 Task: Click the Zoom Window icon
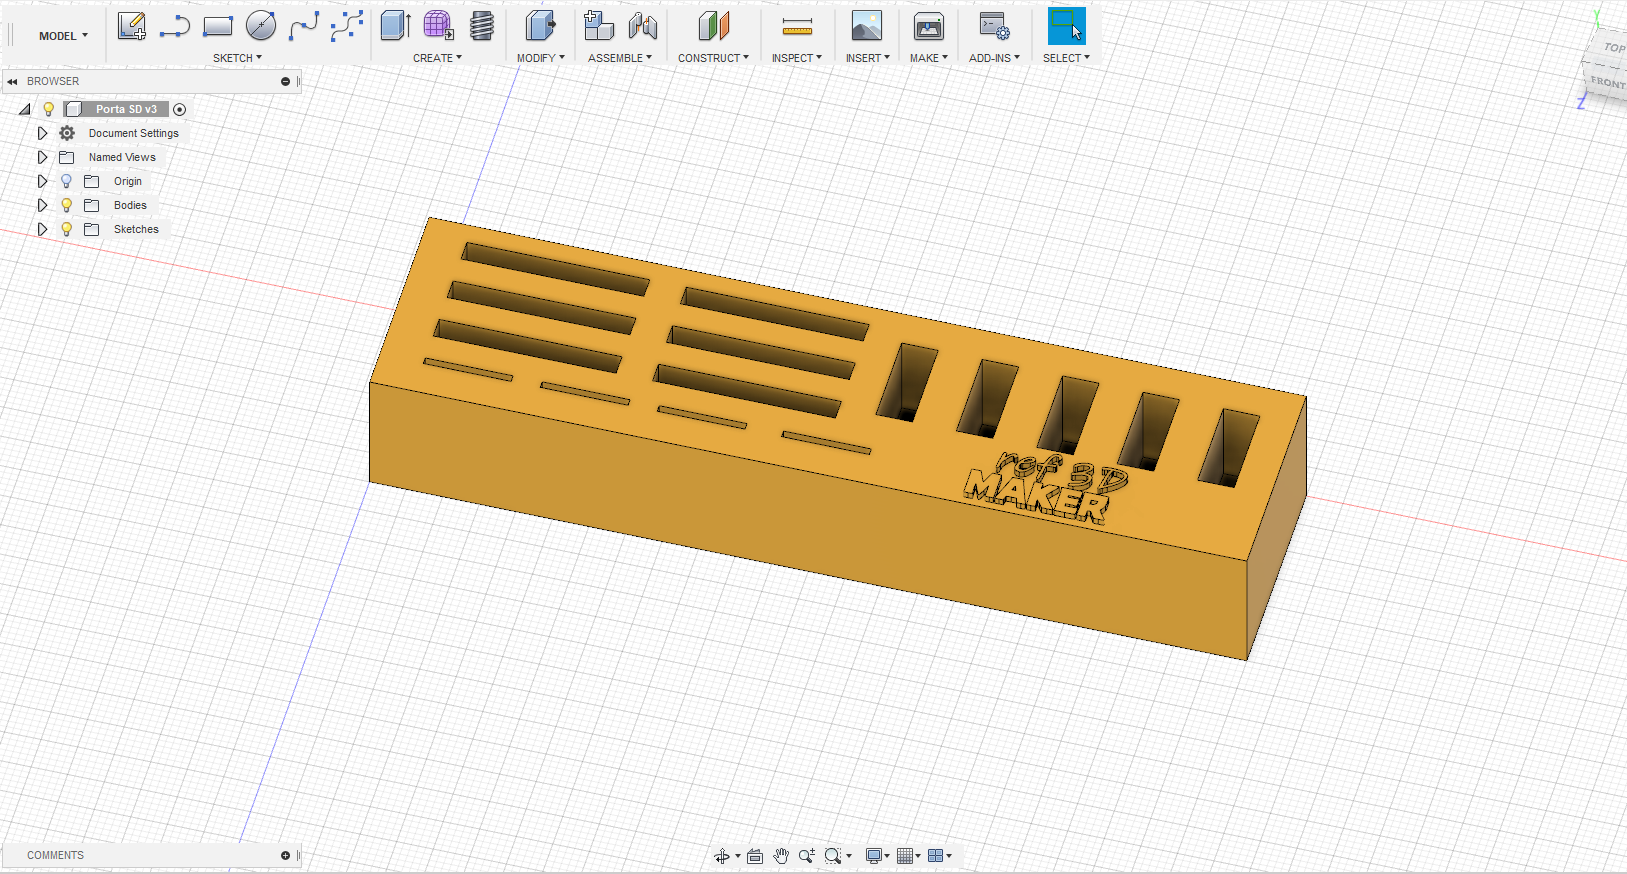pyautogui.click(x=832, y=856)
